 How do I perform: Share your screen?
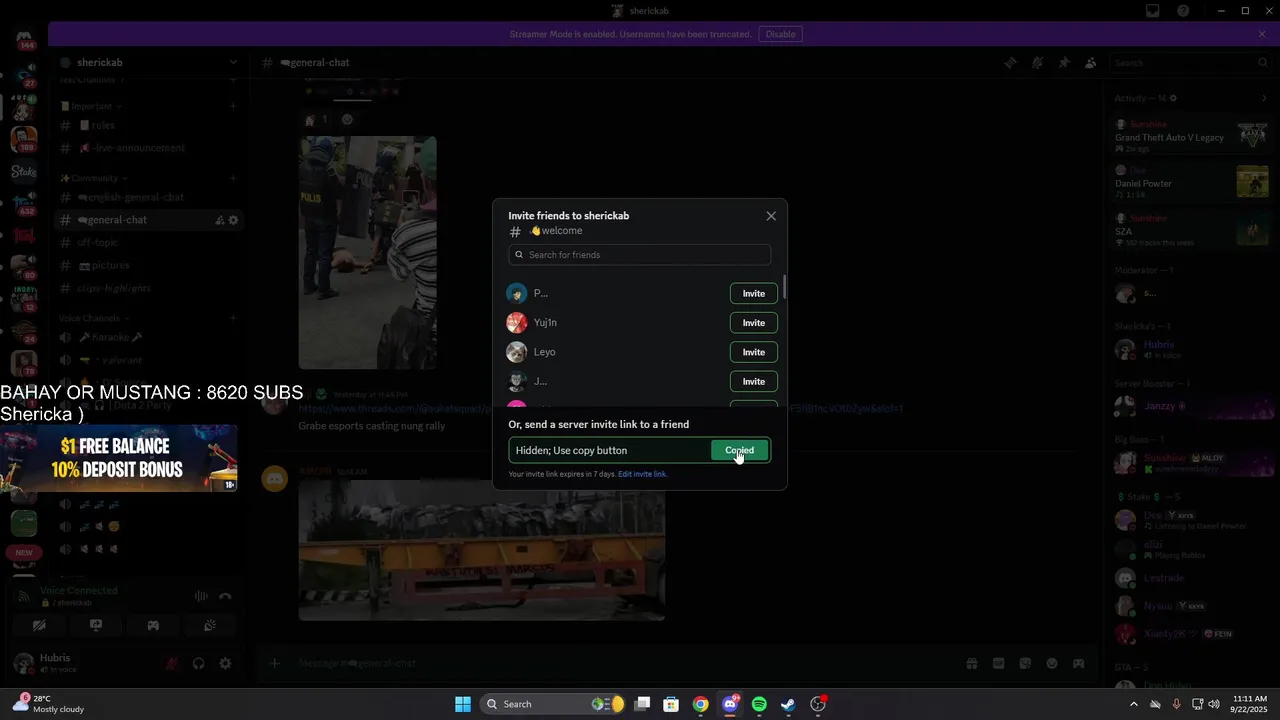click(x=96, y=626)
